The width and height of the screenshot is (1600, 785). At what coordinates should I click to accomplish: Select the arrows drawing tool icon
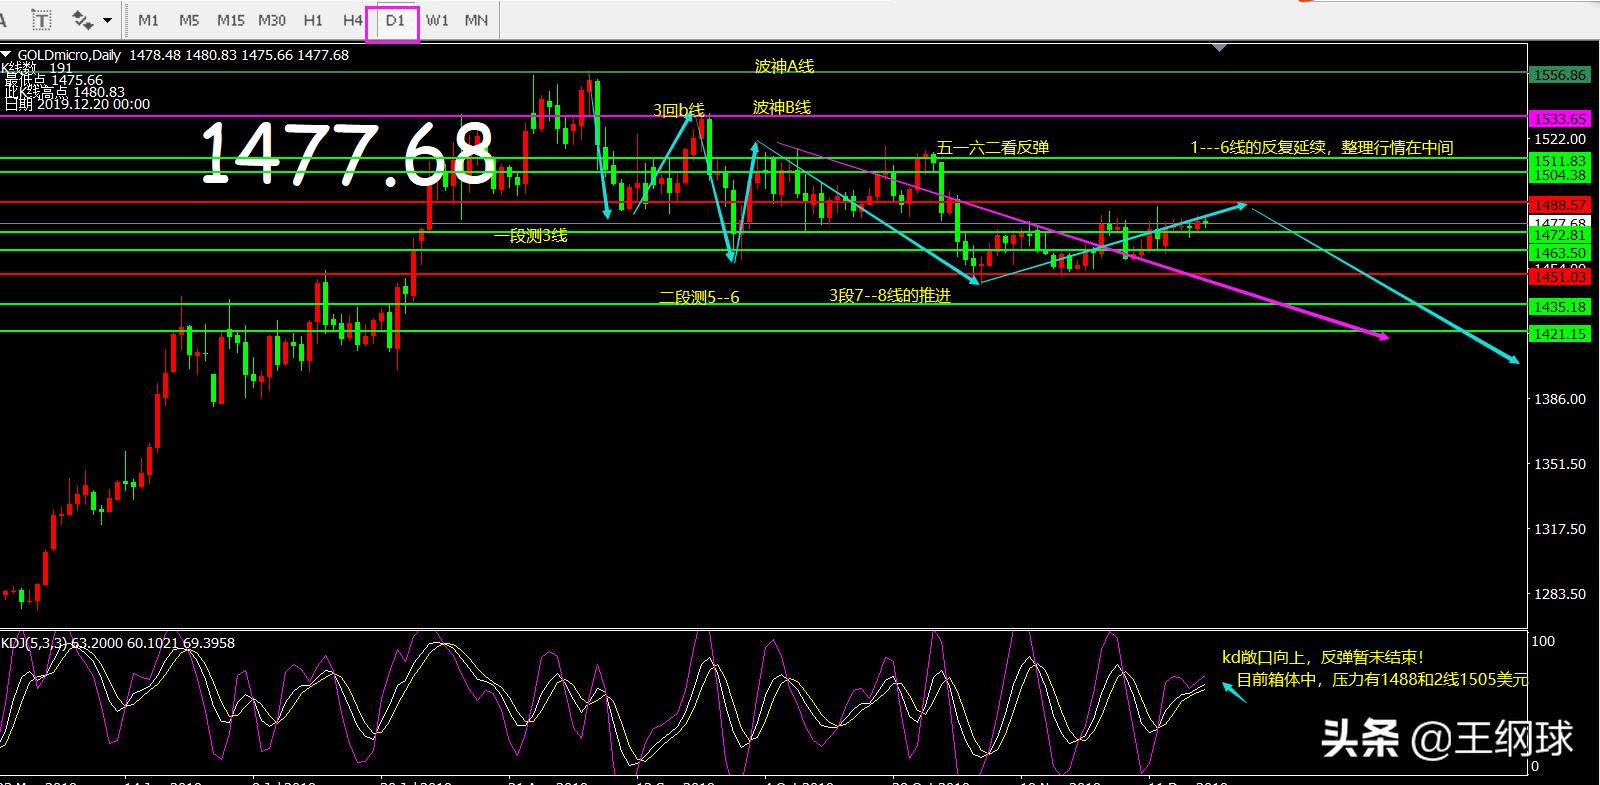click(x=81, y=20)
